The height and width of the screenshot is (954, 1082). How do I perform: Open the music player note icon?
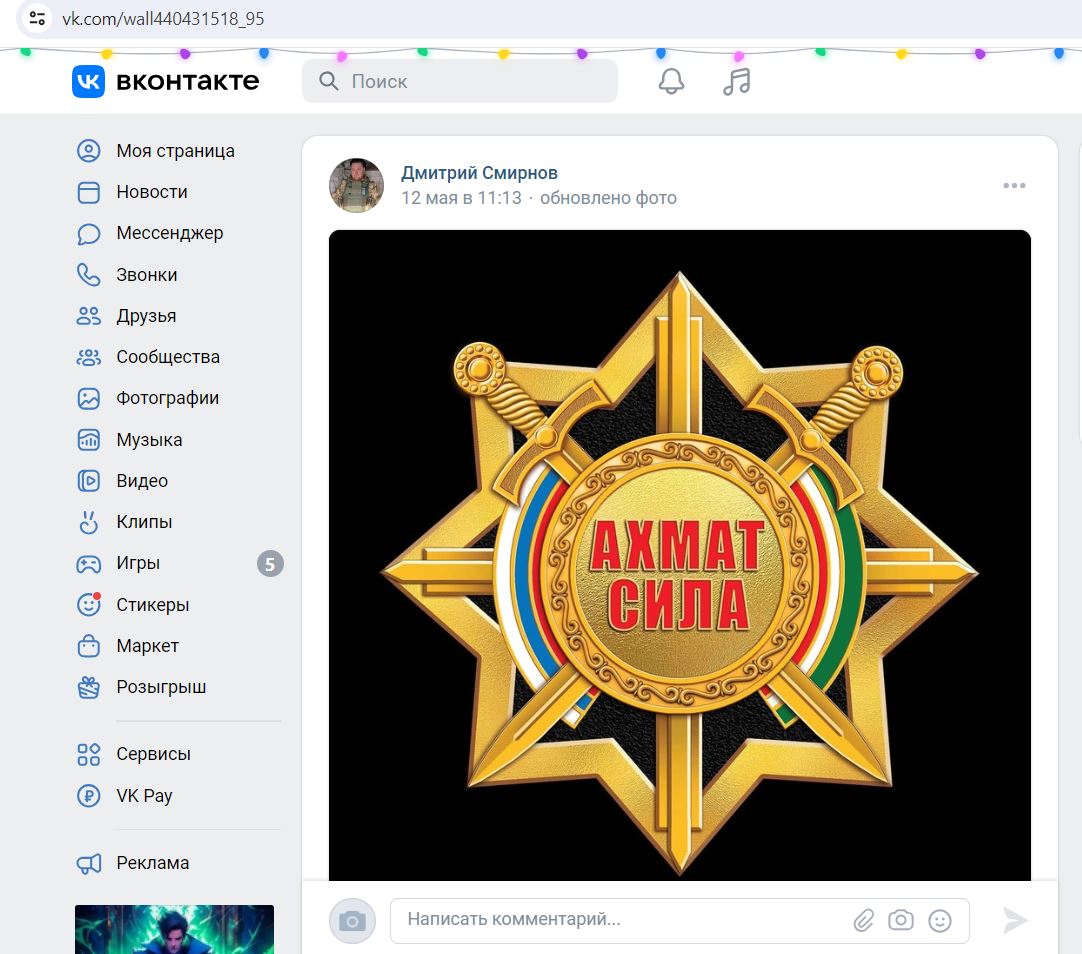(737, 81)
